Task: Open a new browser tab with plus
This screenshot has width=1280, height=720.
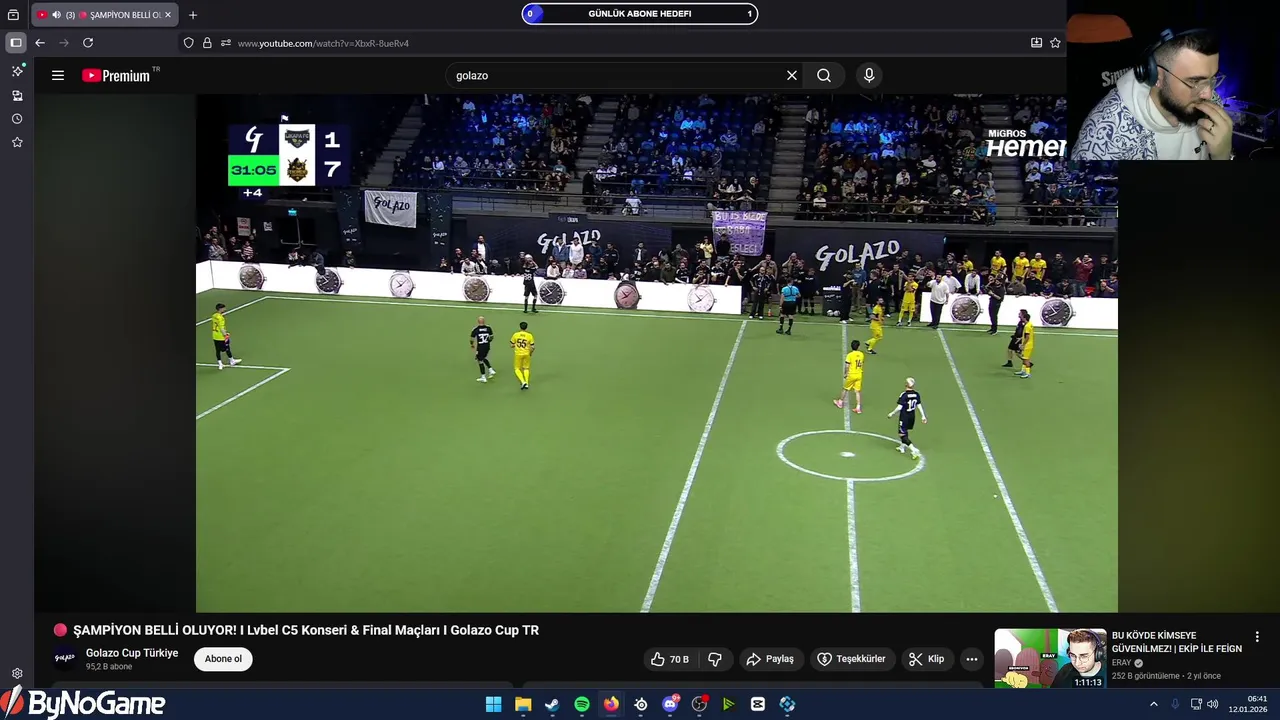Action: click(193, 15)
